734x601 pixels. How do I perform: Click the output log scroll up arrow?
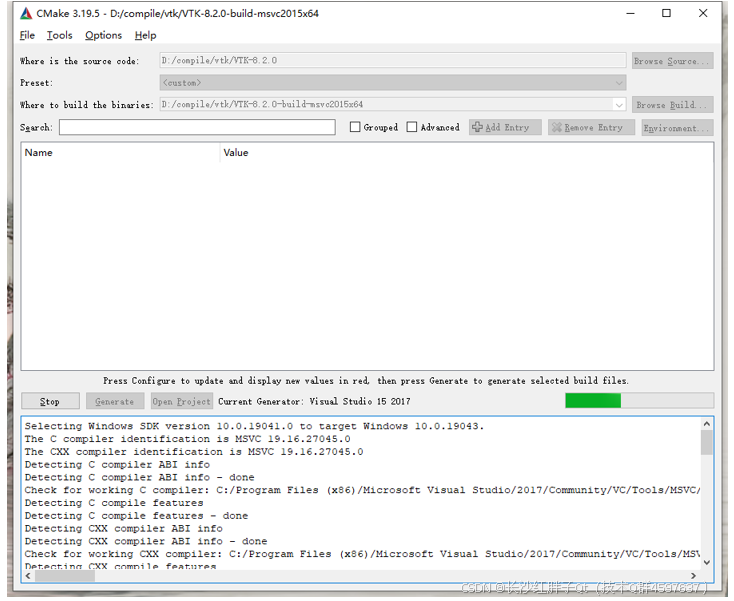(x=707, y=424)
